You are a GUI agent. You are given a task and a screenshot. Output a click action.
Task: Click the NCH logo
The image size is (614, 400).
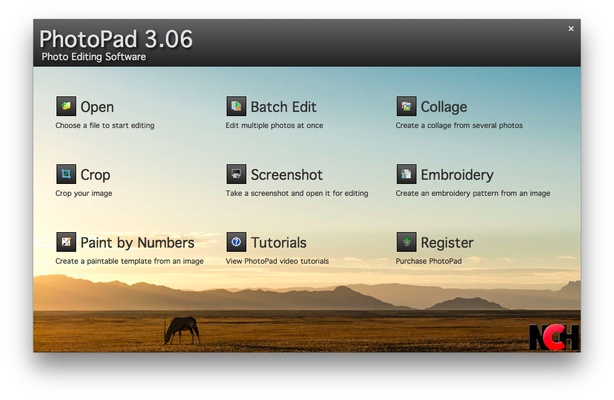[554, 337]
